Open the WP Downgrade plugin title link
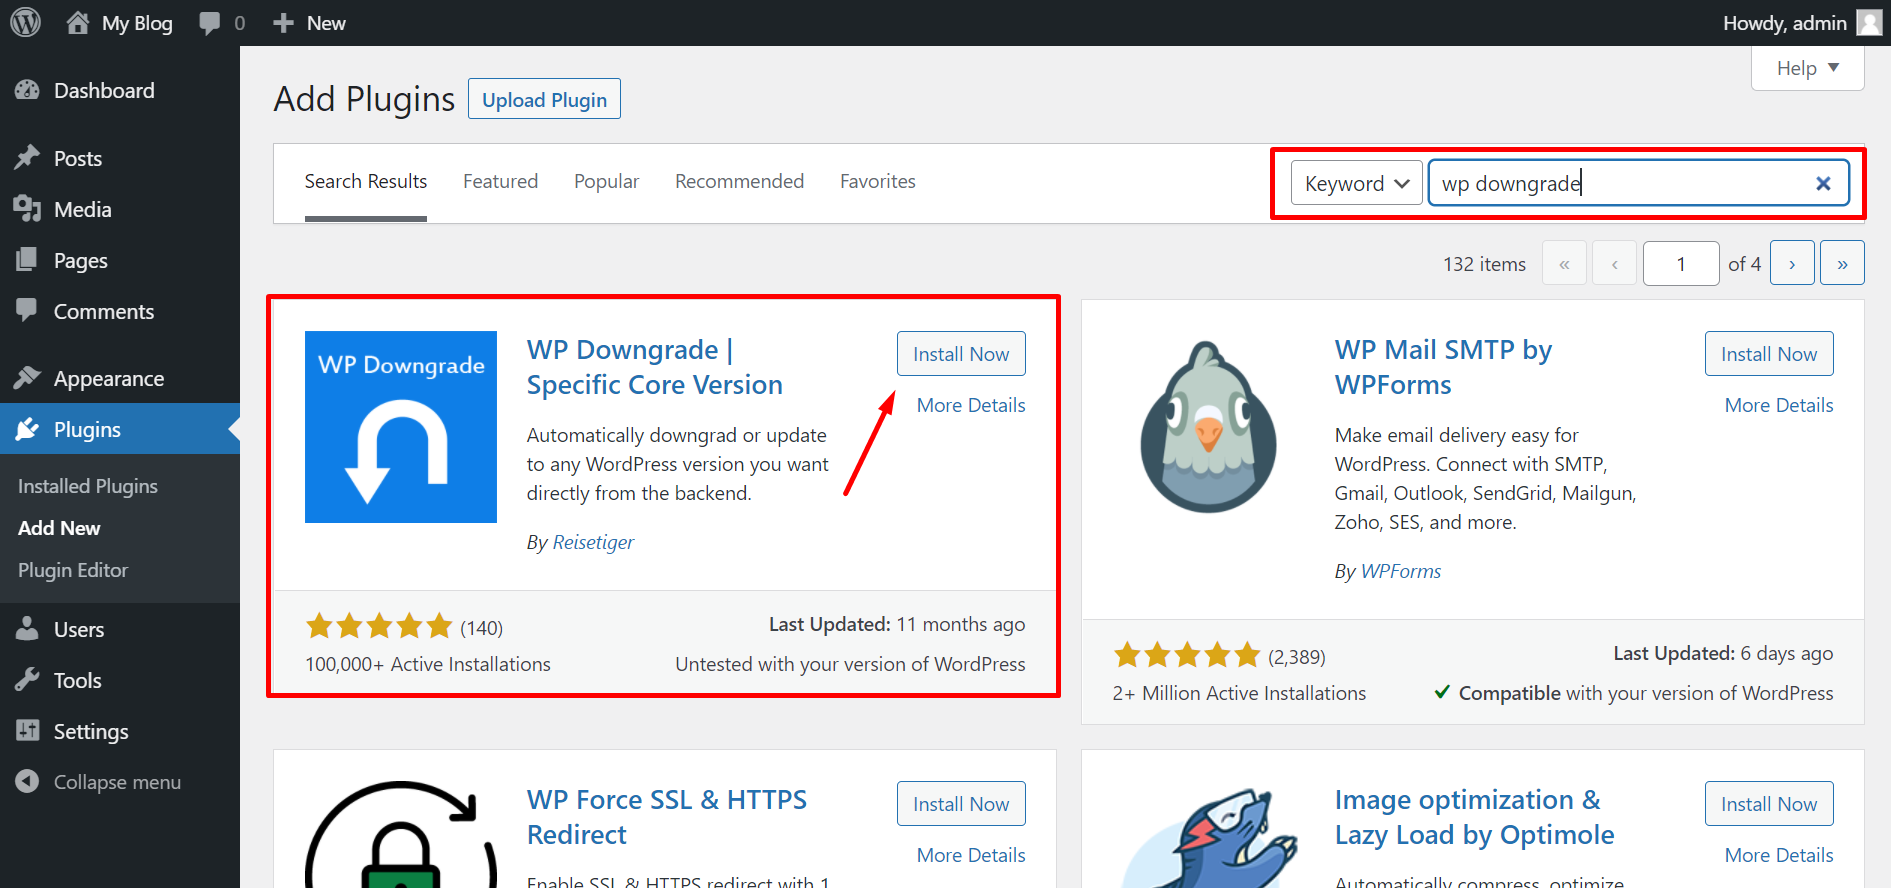1891x888 pixels. 655,367
